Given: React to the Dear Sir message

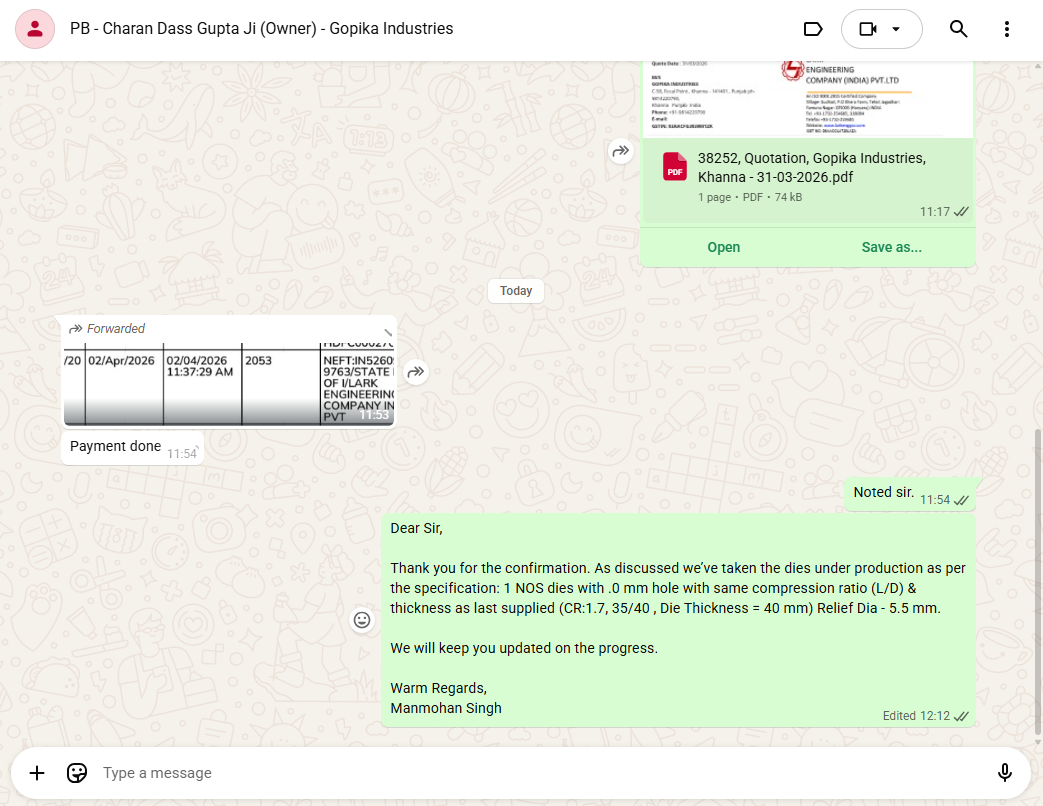Looking at the screenshot, I should 362,620.
